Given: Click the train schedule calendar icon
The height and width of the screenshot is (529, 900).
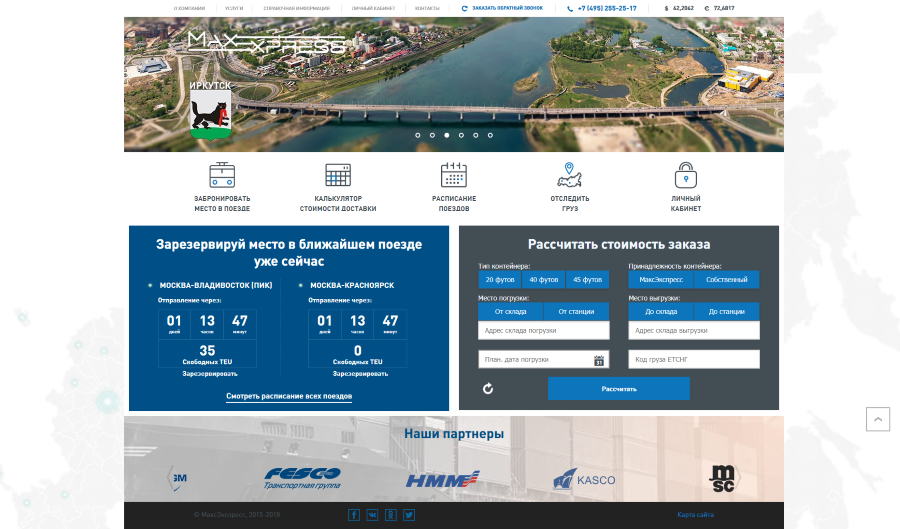Looking at the screenshot, I should point(455,175).
